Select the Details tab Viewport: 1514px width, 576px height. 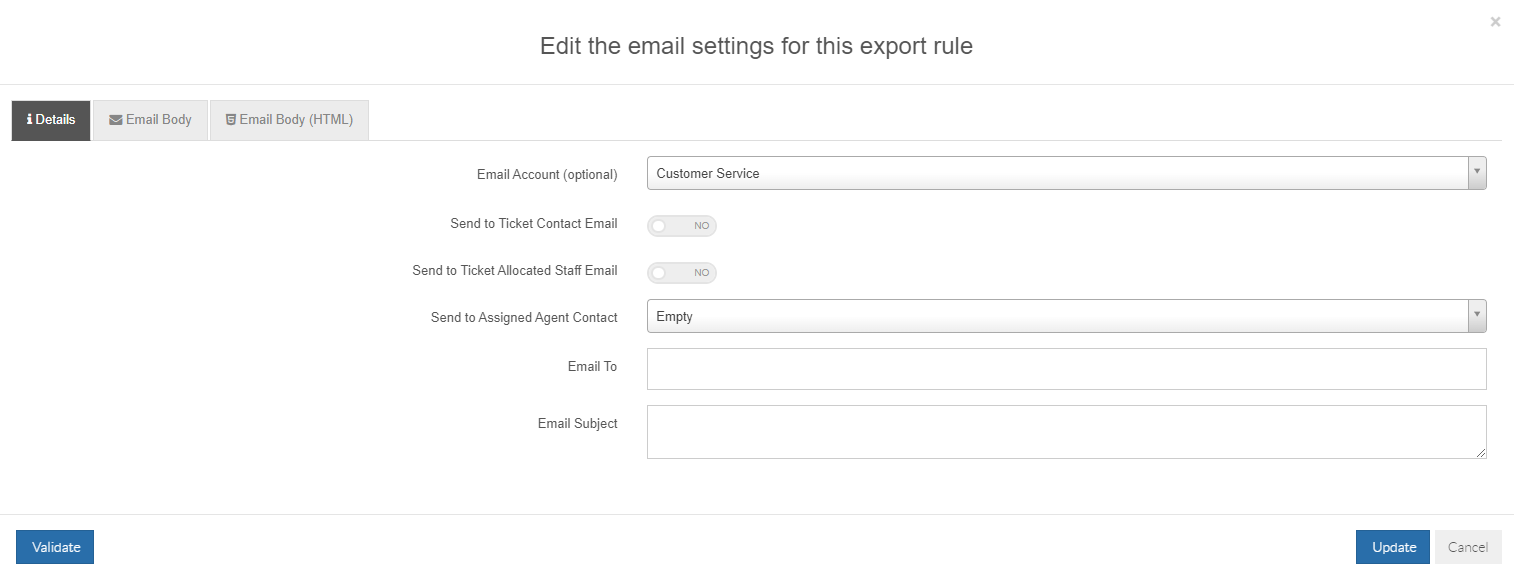click(x=51, y=120)
